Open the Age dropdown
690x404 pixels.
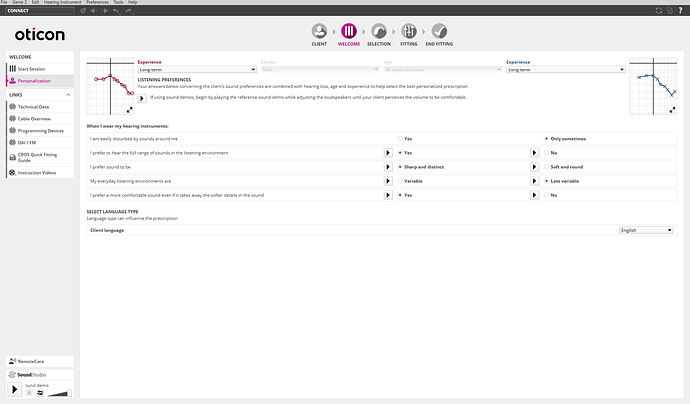pos(443,70)
